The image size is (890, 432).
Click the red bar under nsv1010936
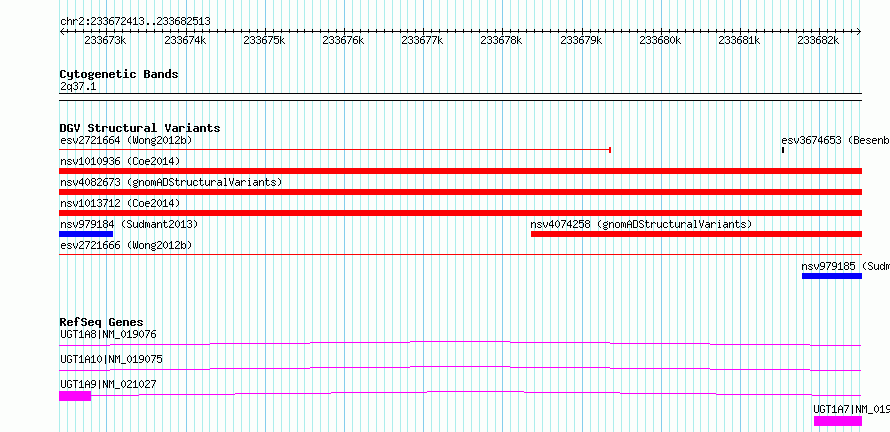click(x=460, y=171)
